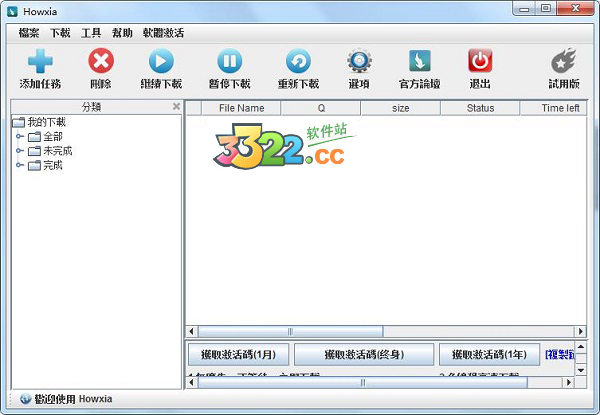Close the 分類 category panel

[176, 106]
